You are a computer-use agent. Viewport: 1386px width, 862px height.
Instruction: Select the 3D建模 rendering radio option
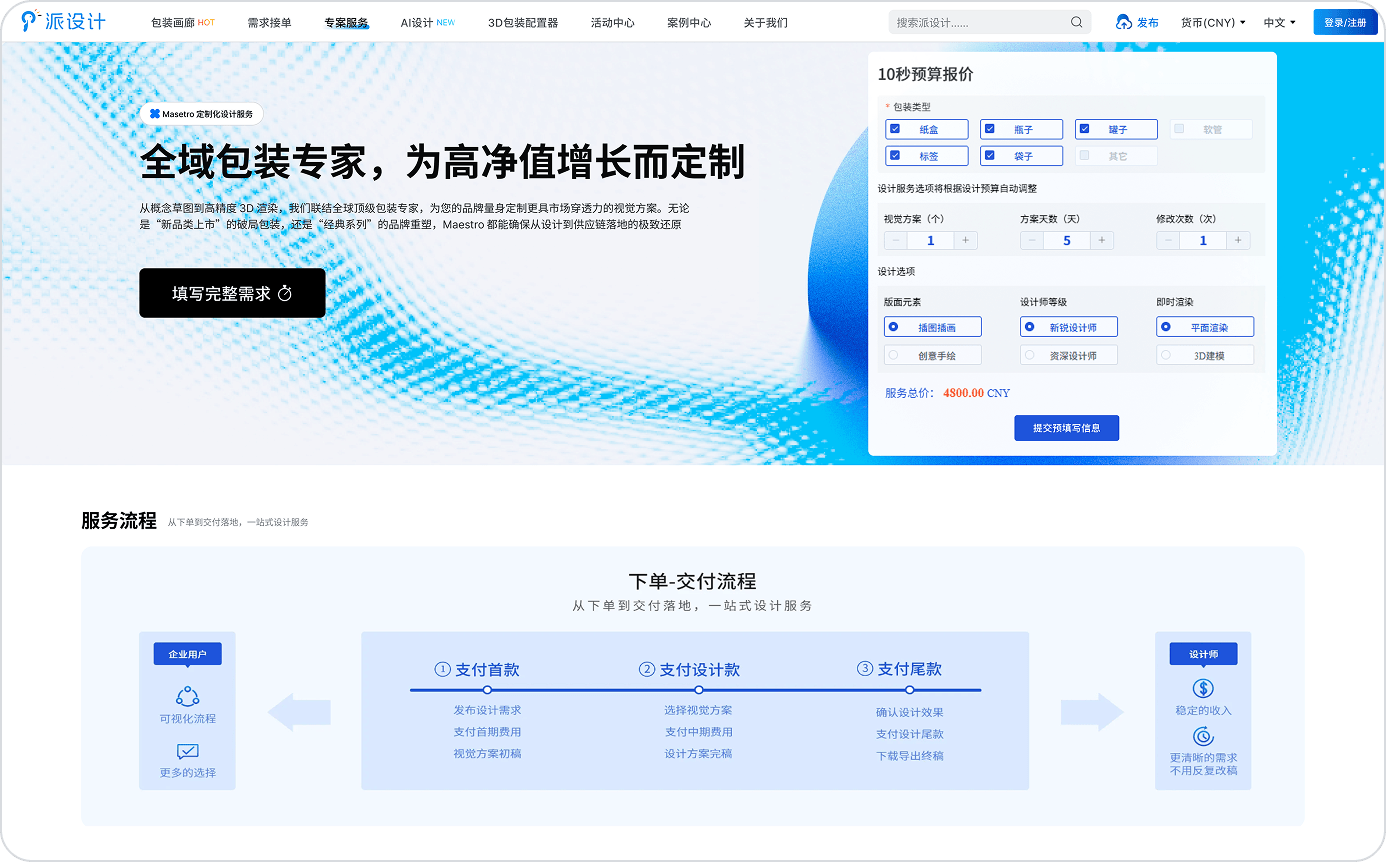(x=1165, y=355)
